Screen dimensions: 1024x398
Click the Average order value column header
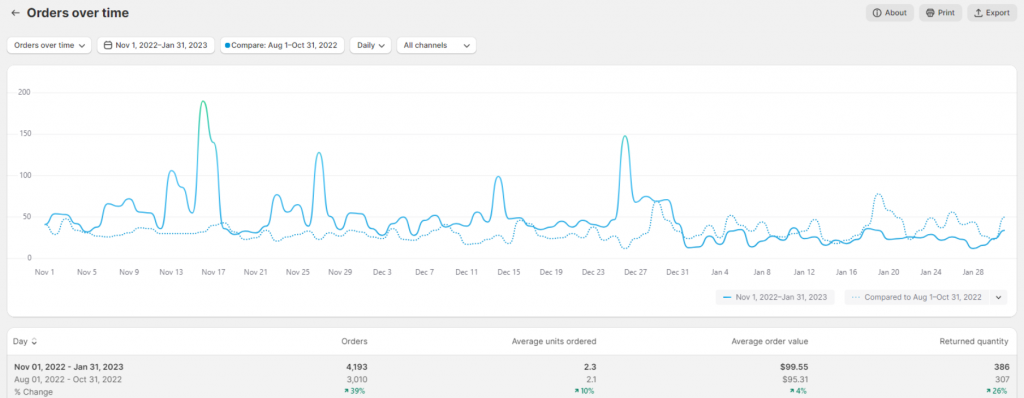(x=769, y=341)
